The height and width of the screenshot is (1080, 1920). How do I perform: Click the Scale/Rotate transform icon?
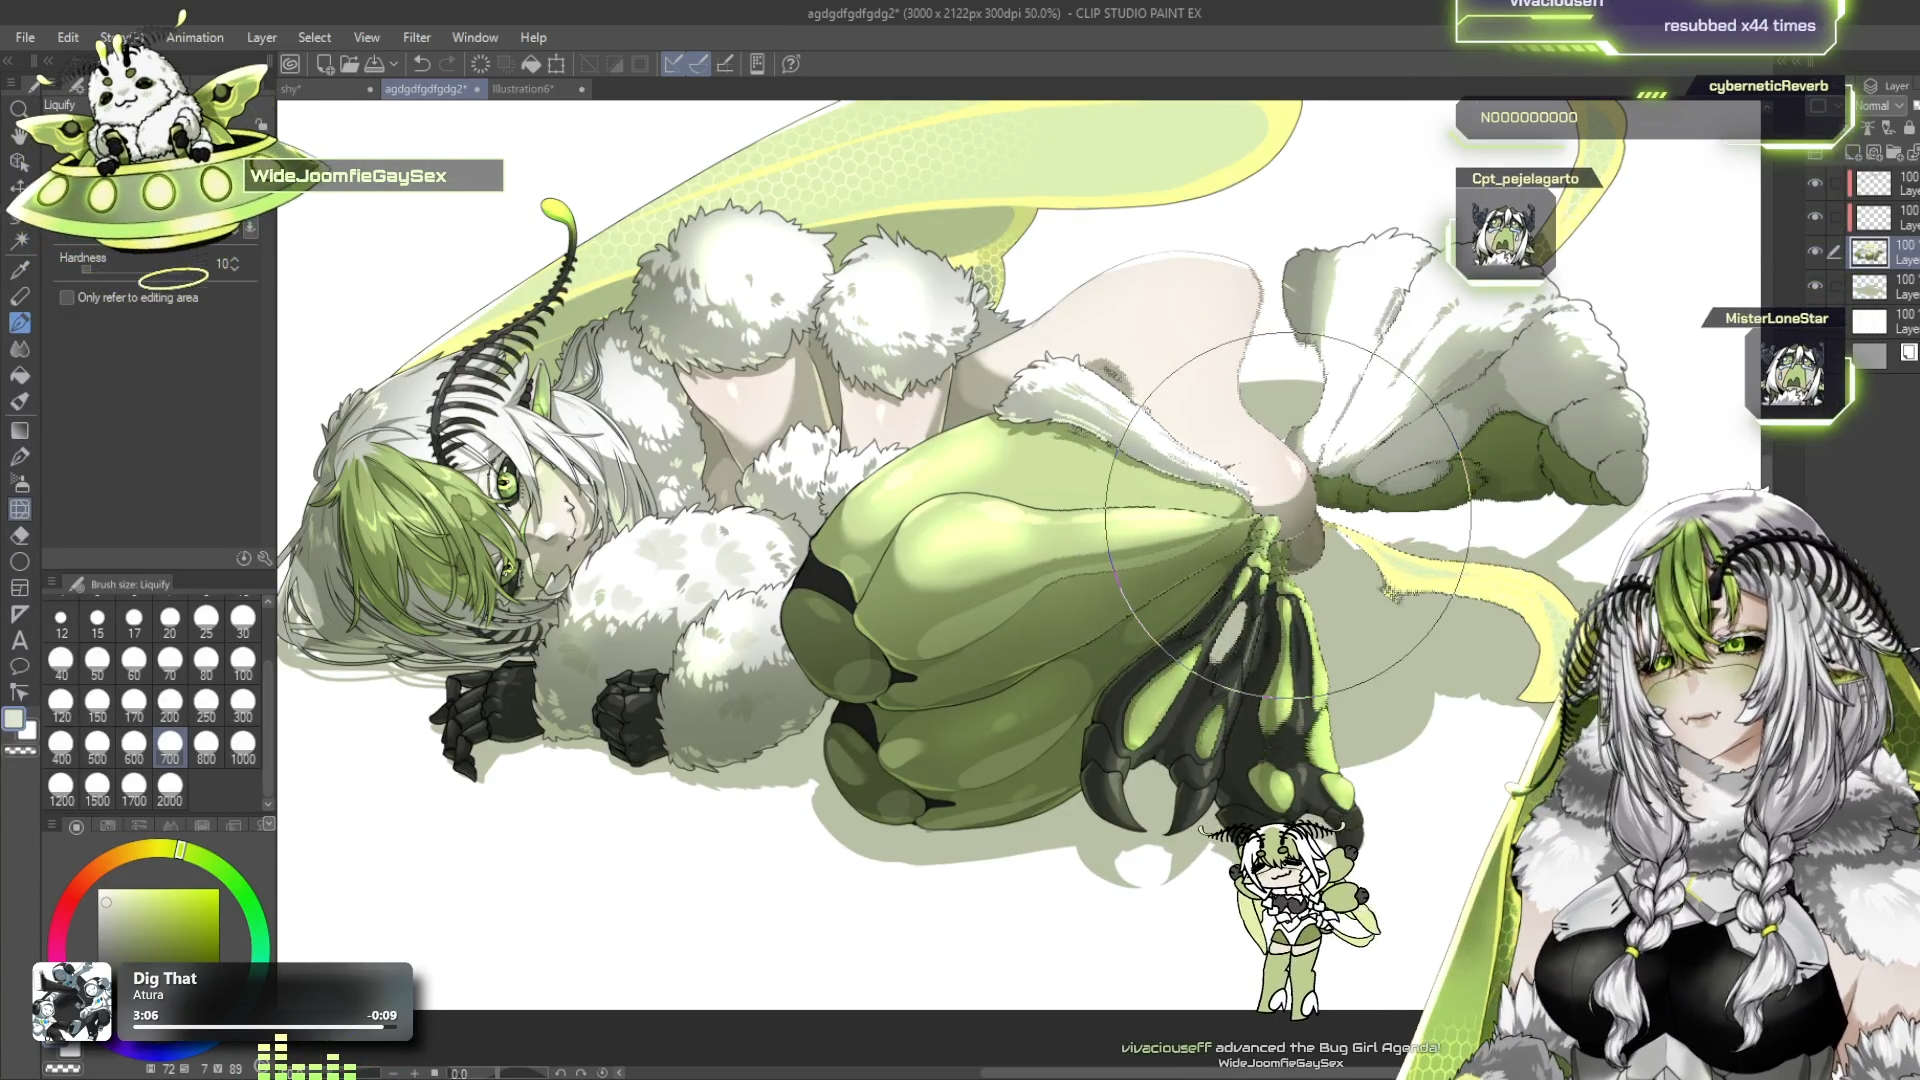pos(556,64)
